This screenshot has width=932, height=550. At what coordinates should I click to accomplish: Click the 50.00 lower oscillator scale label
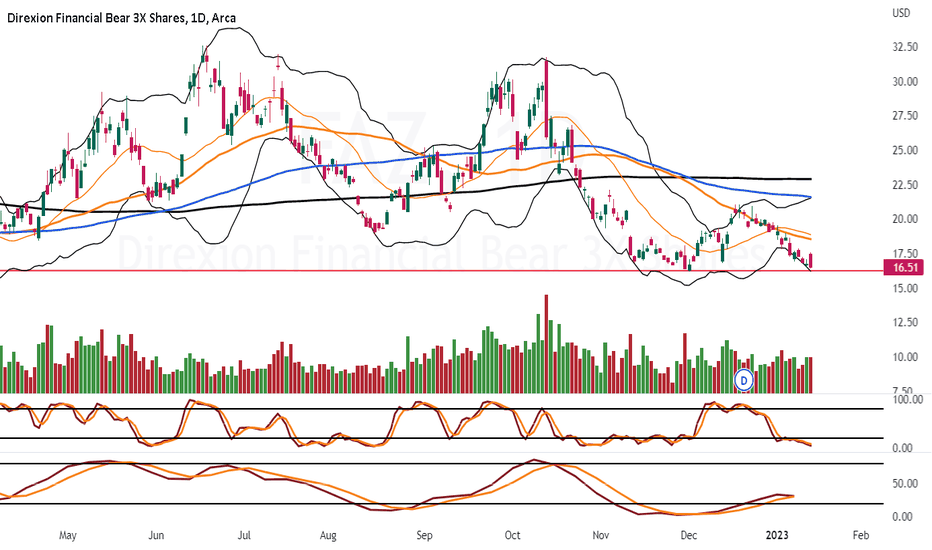[x=905, y=483]
